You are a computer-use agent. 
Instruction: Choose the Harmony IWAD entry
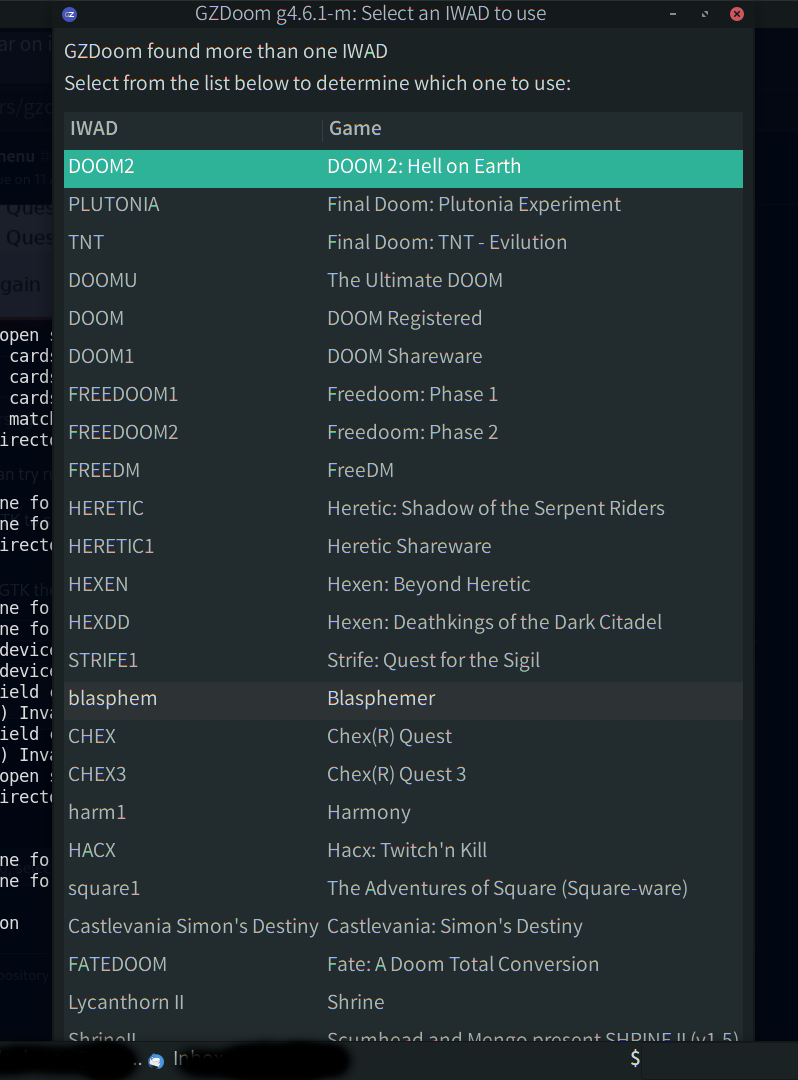pos(400,812)
